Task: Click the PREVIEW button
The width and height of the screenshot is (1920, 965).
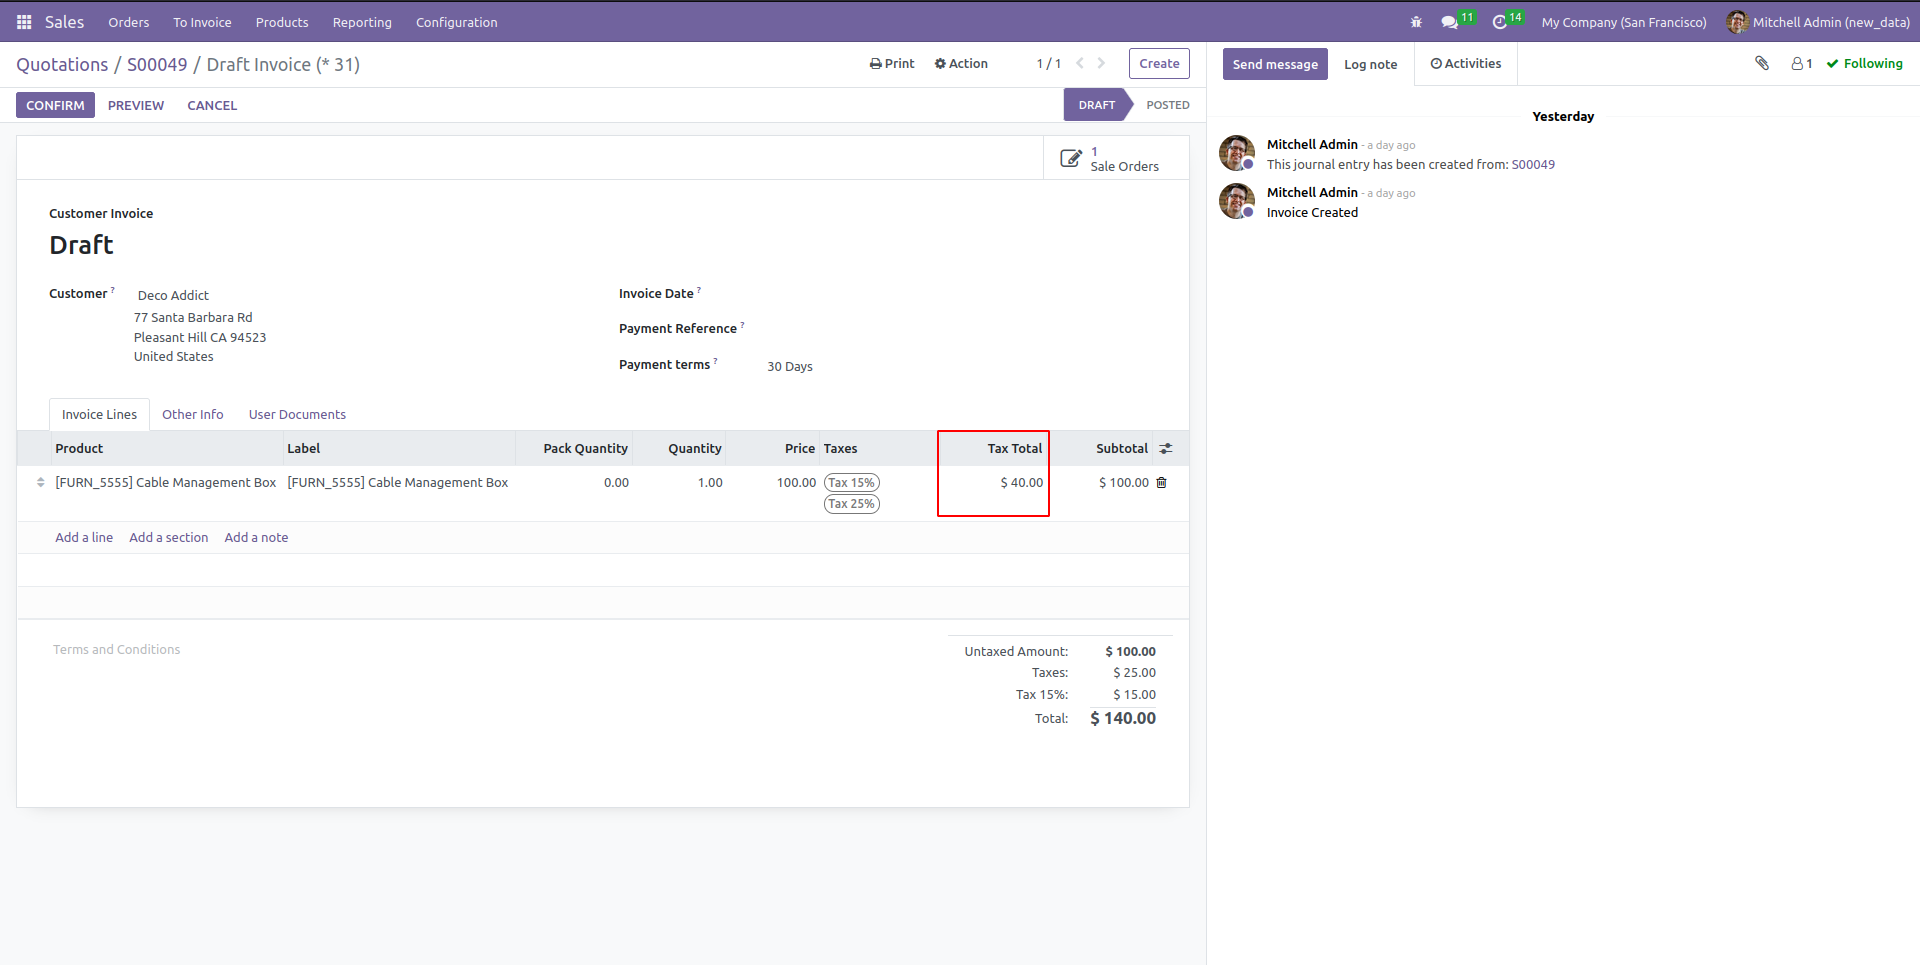Action: pyautogui.click(x=136, y=105)
